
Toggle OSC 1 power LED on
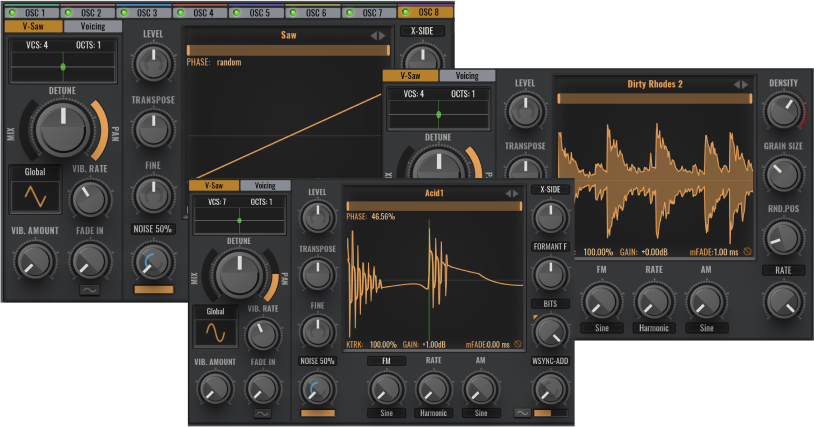[x=10, y=13]
